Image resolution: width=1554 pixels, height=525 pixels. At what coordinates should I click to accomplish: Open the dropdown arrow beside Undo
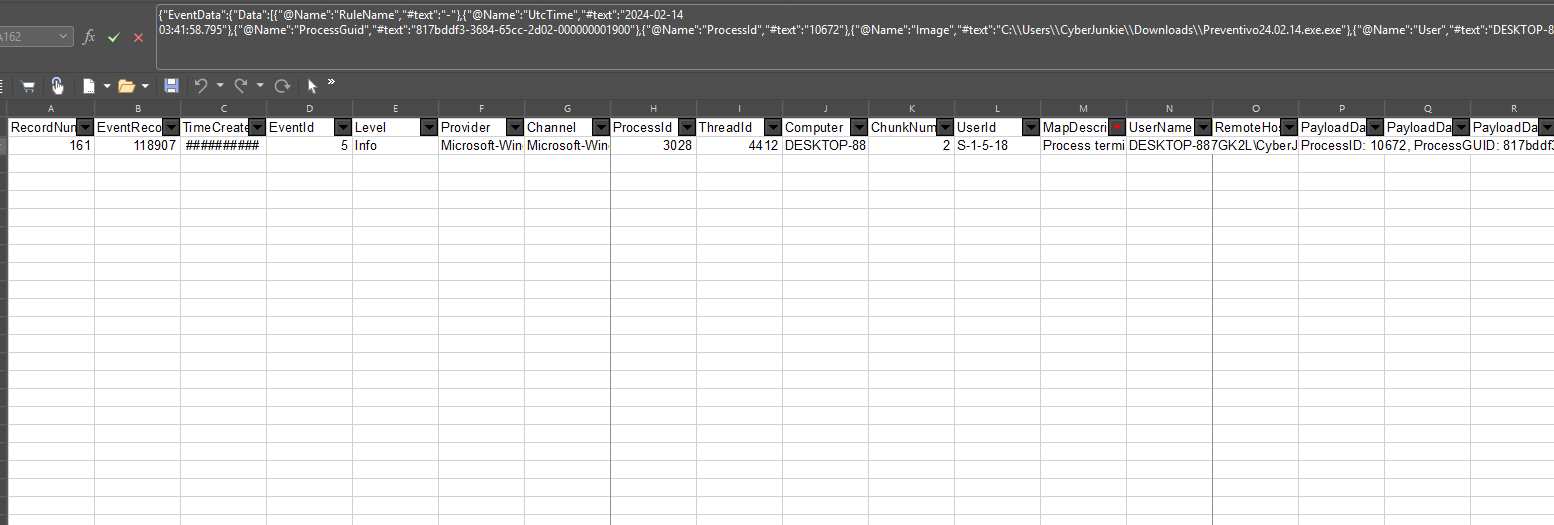click(219, 86)
